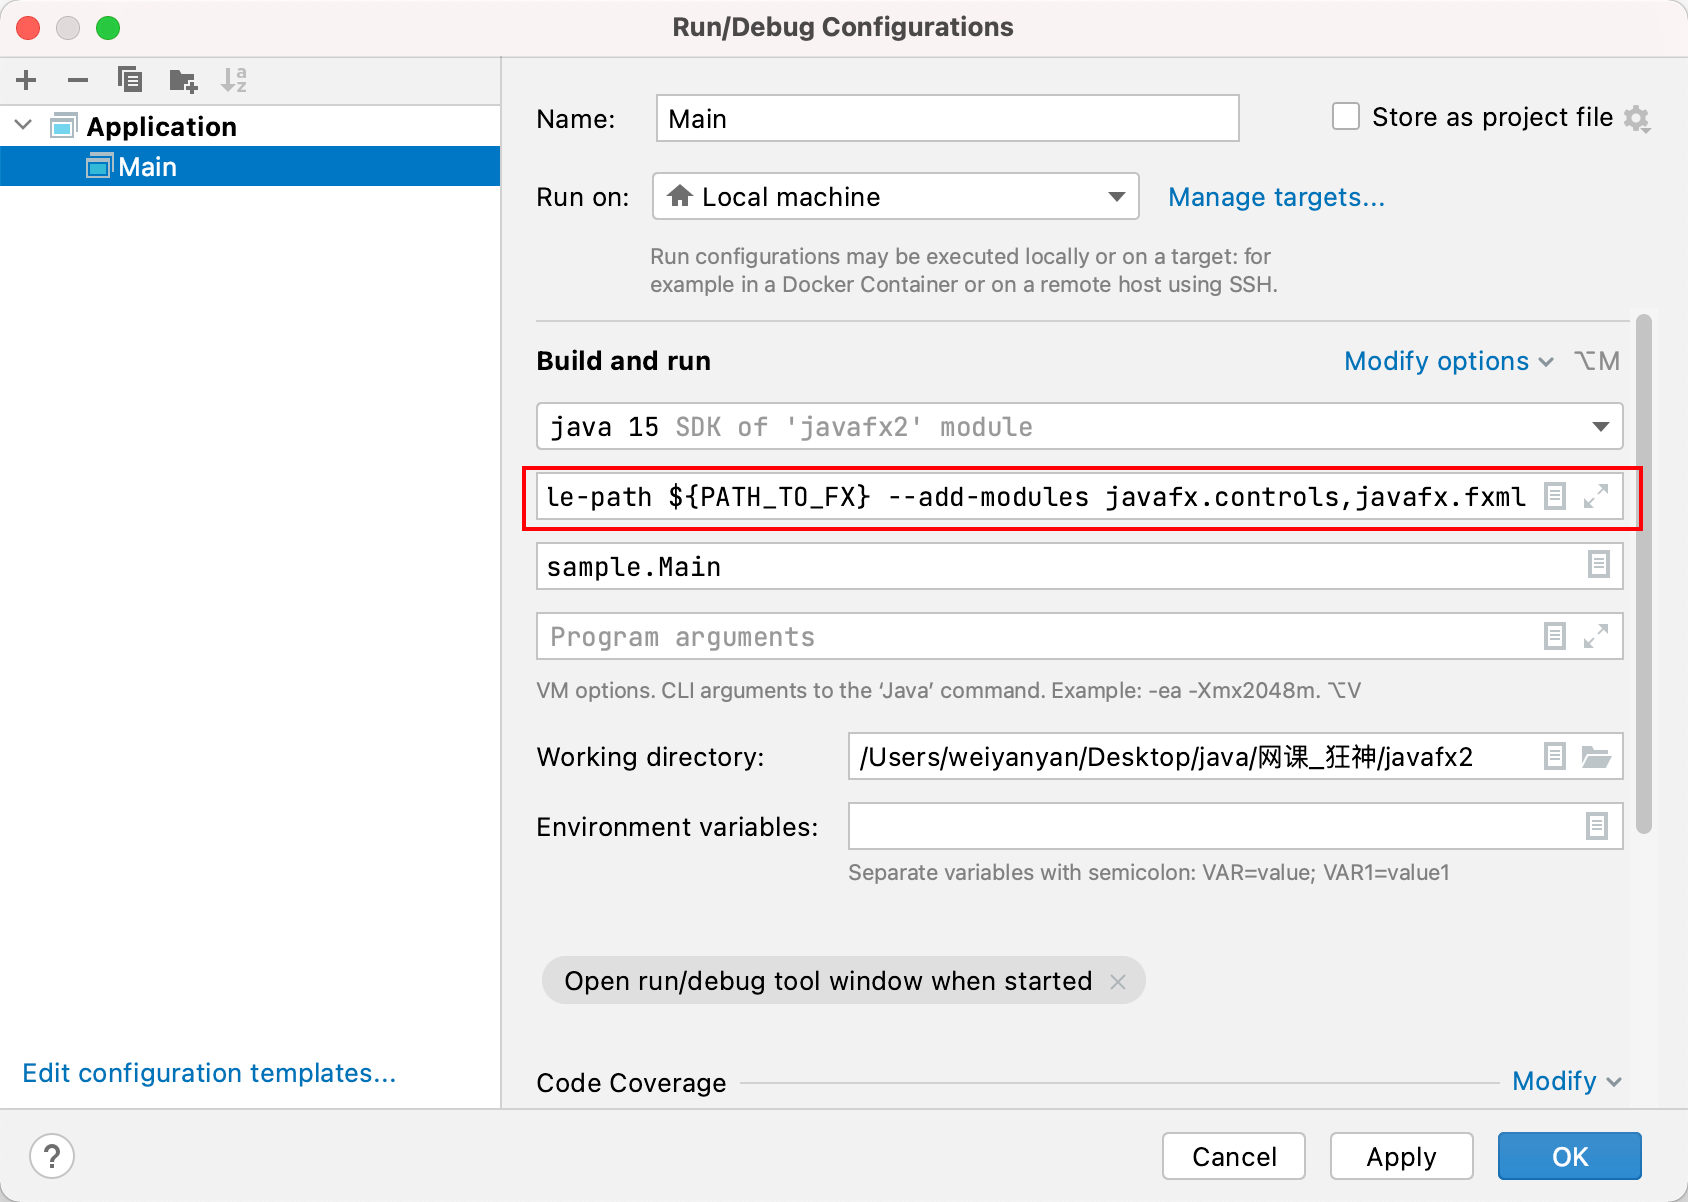Open the Run on Local machine dropdown
The width and height of the screenshot is (1688, 1202).
(1117, 197)
